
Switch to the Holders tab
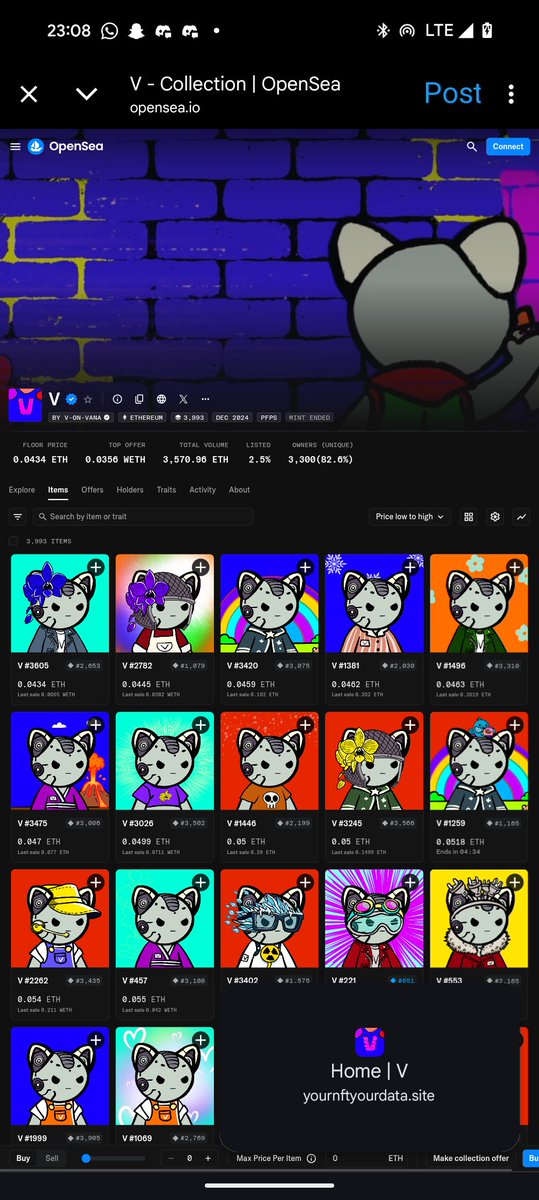130,490
